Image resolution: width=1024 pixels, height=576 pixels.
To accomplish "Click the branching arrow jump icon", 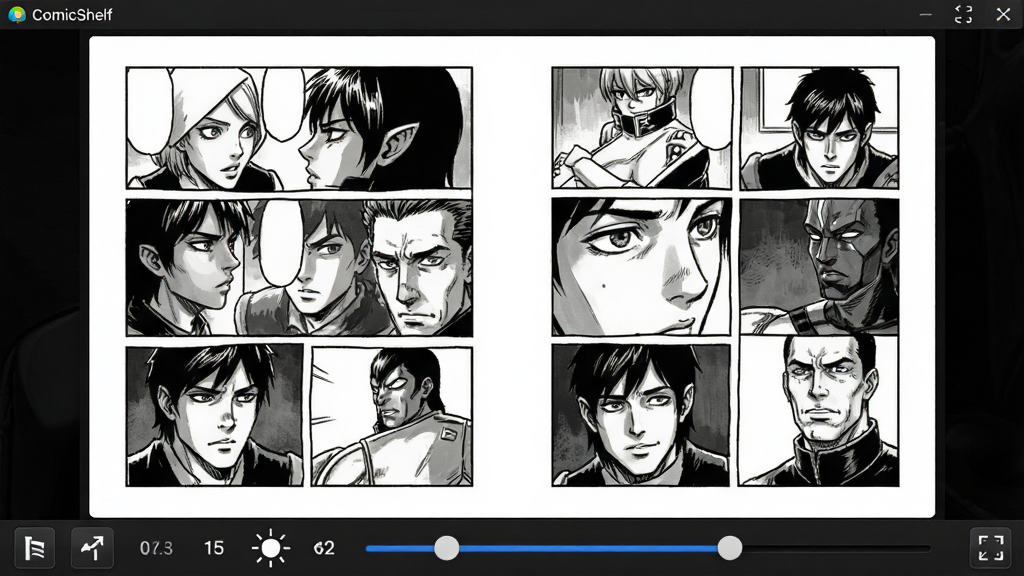I will coord(92,548).
